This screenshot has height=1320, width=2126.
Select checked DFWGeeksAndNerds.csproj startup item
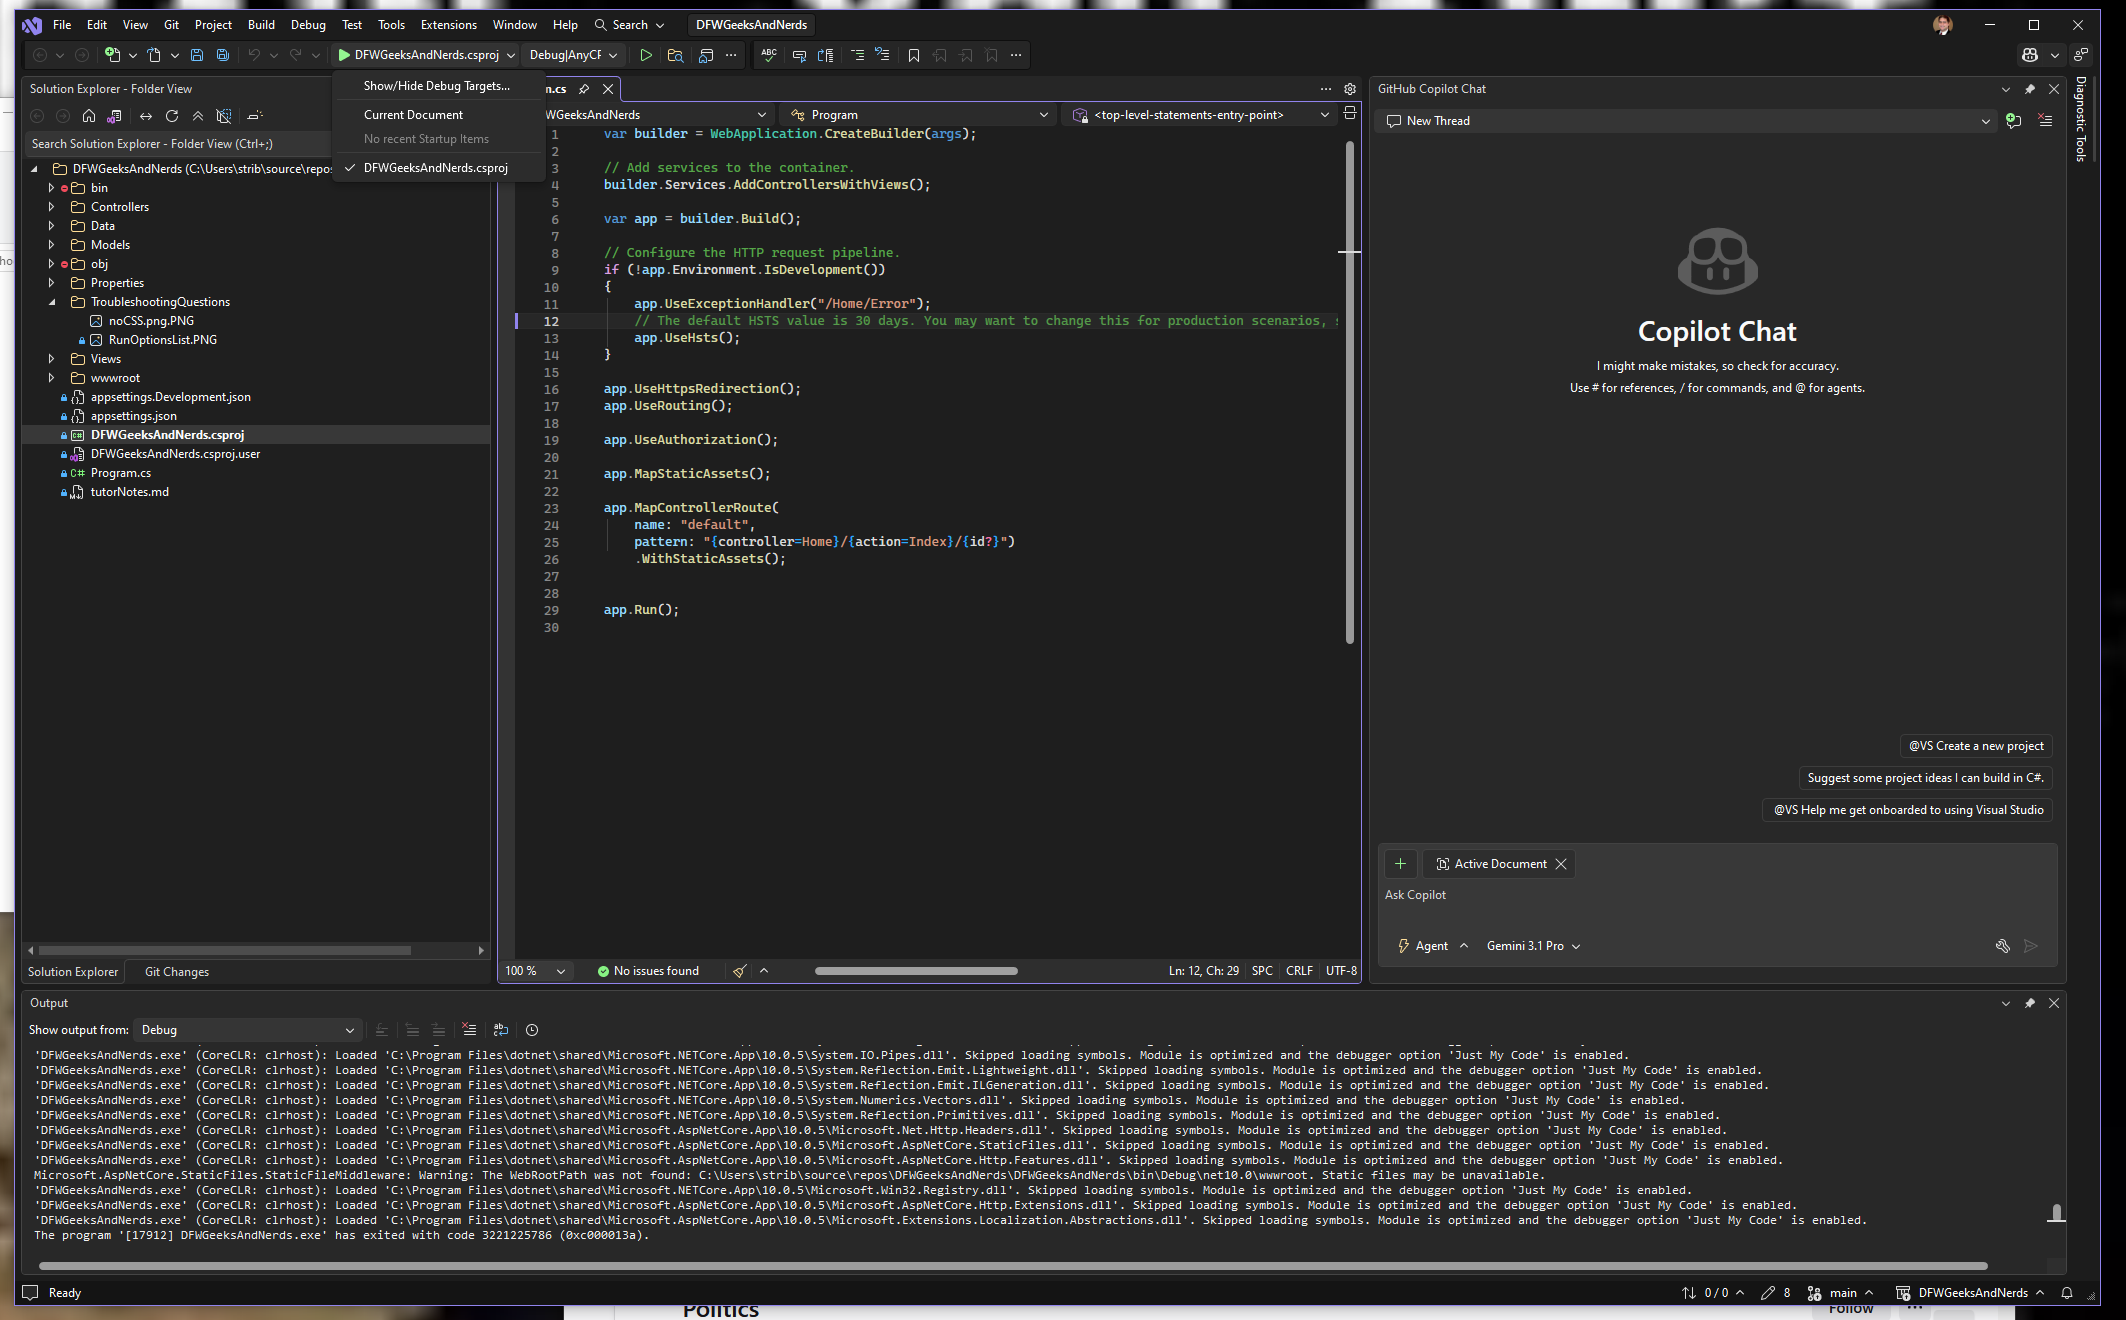[x=435, y=168]
